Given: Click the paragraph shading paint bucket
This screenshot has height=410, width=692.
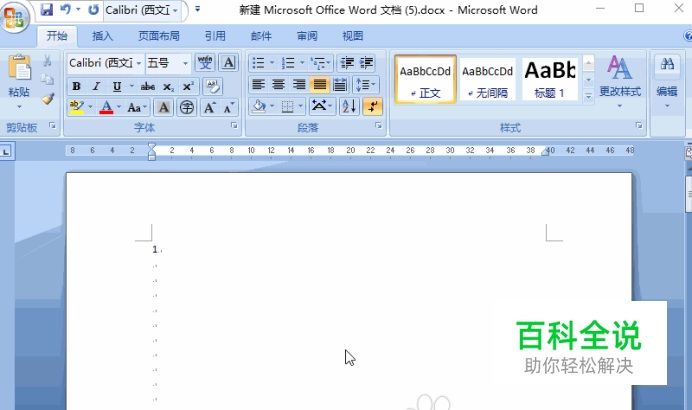Looking at the screenshot, I should (x=260, y=106).
